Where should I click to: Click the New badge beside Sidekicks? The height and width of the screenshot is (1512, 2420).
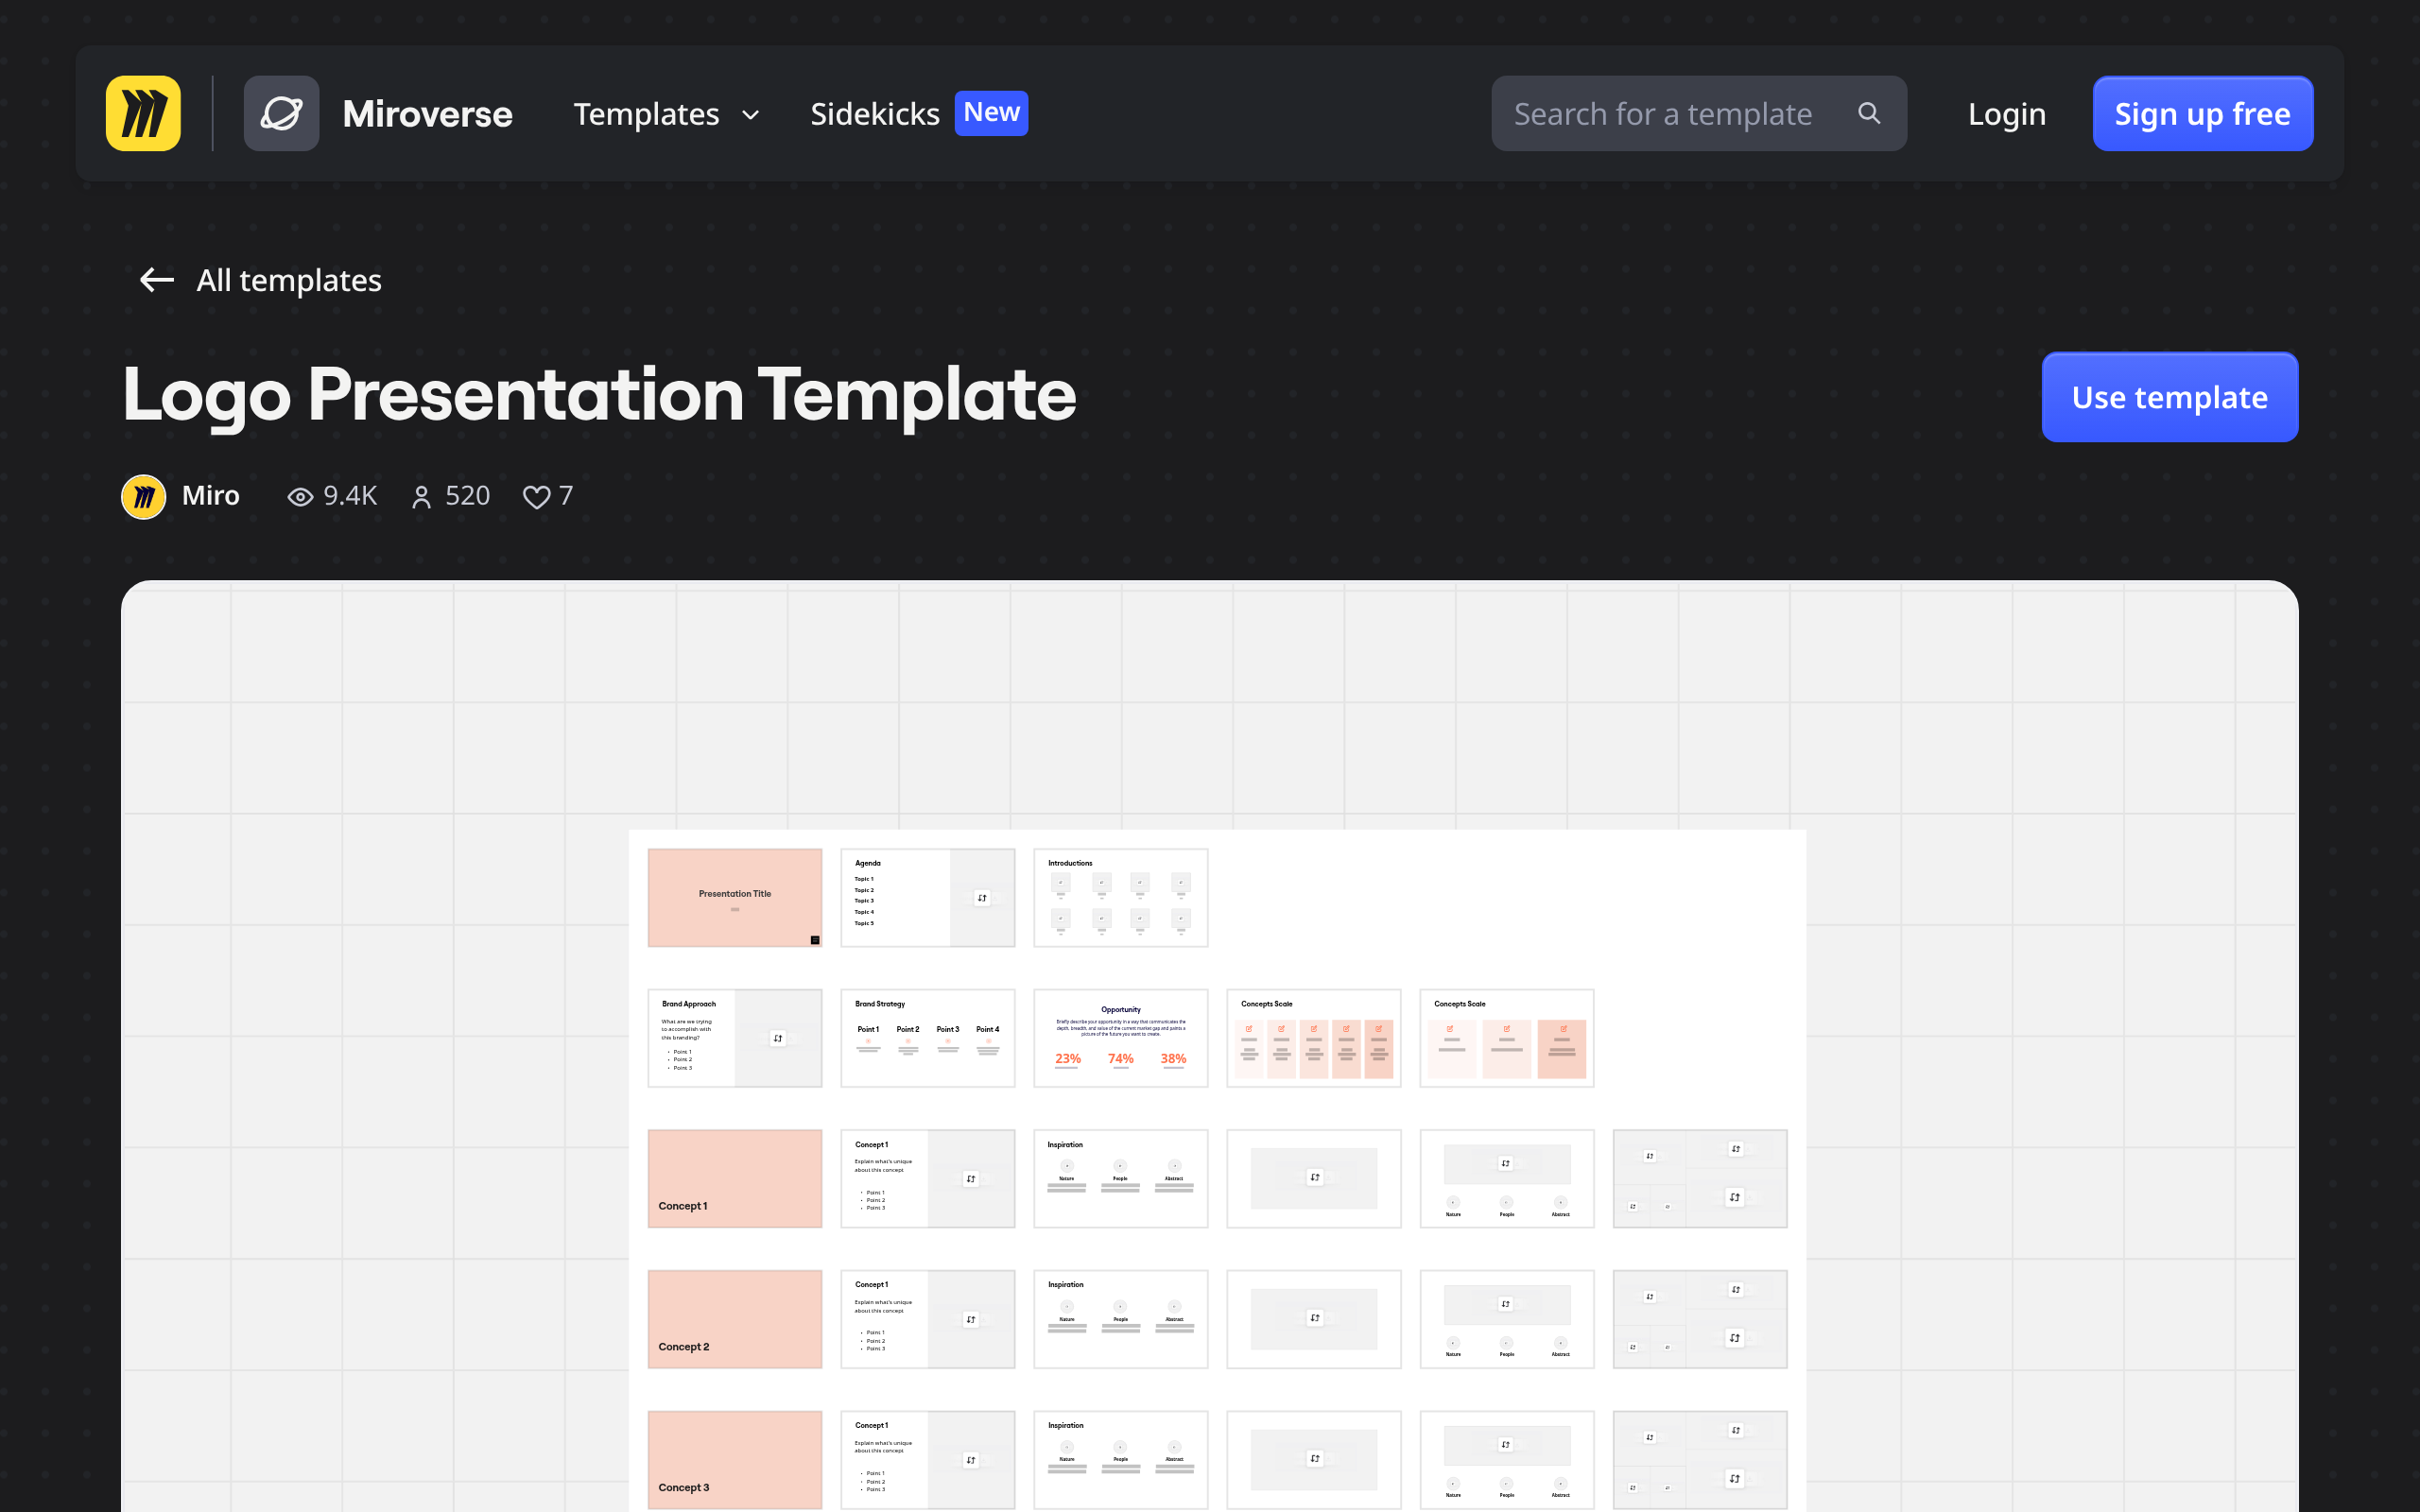[x=991, y=112]
